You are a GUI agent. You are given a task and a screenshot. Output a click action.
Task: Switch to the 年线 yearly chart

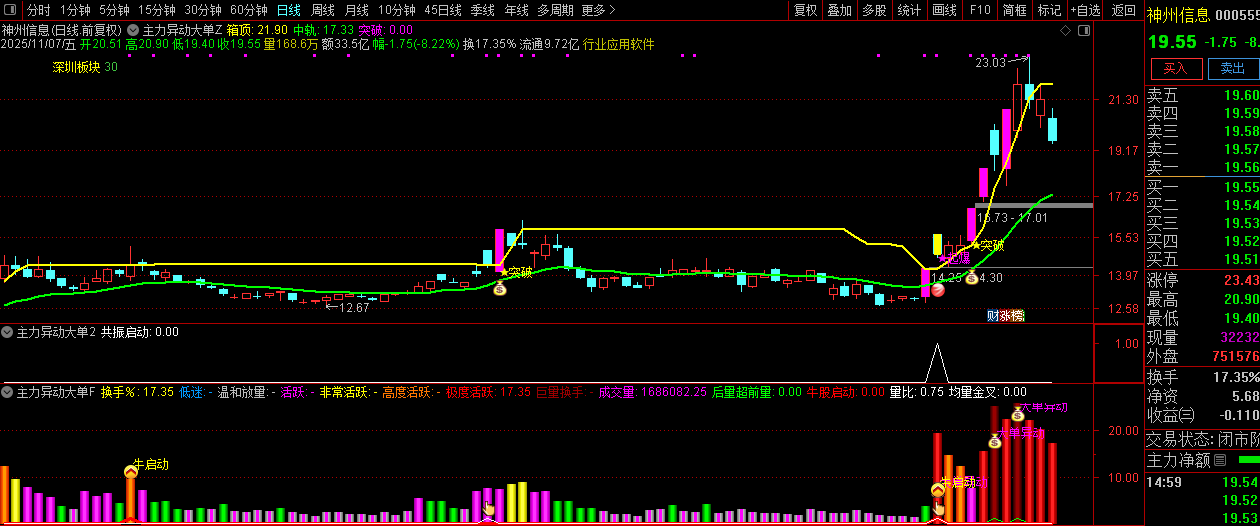(x=516, y=10)
